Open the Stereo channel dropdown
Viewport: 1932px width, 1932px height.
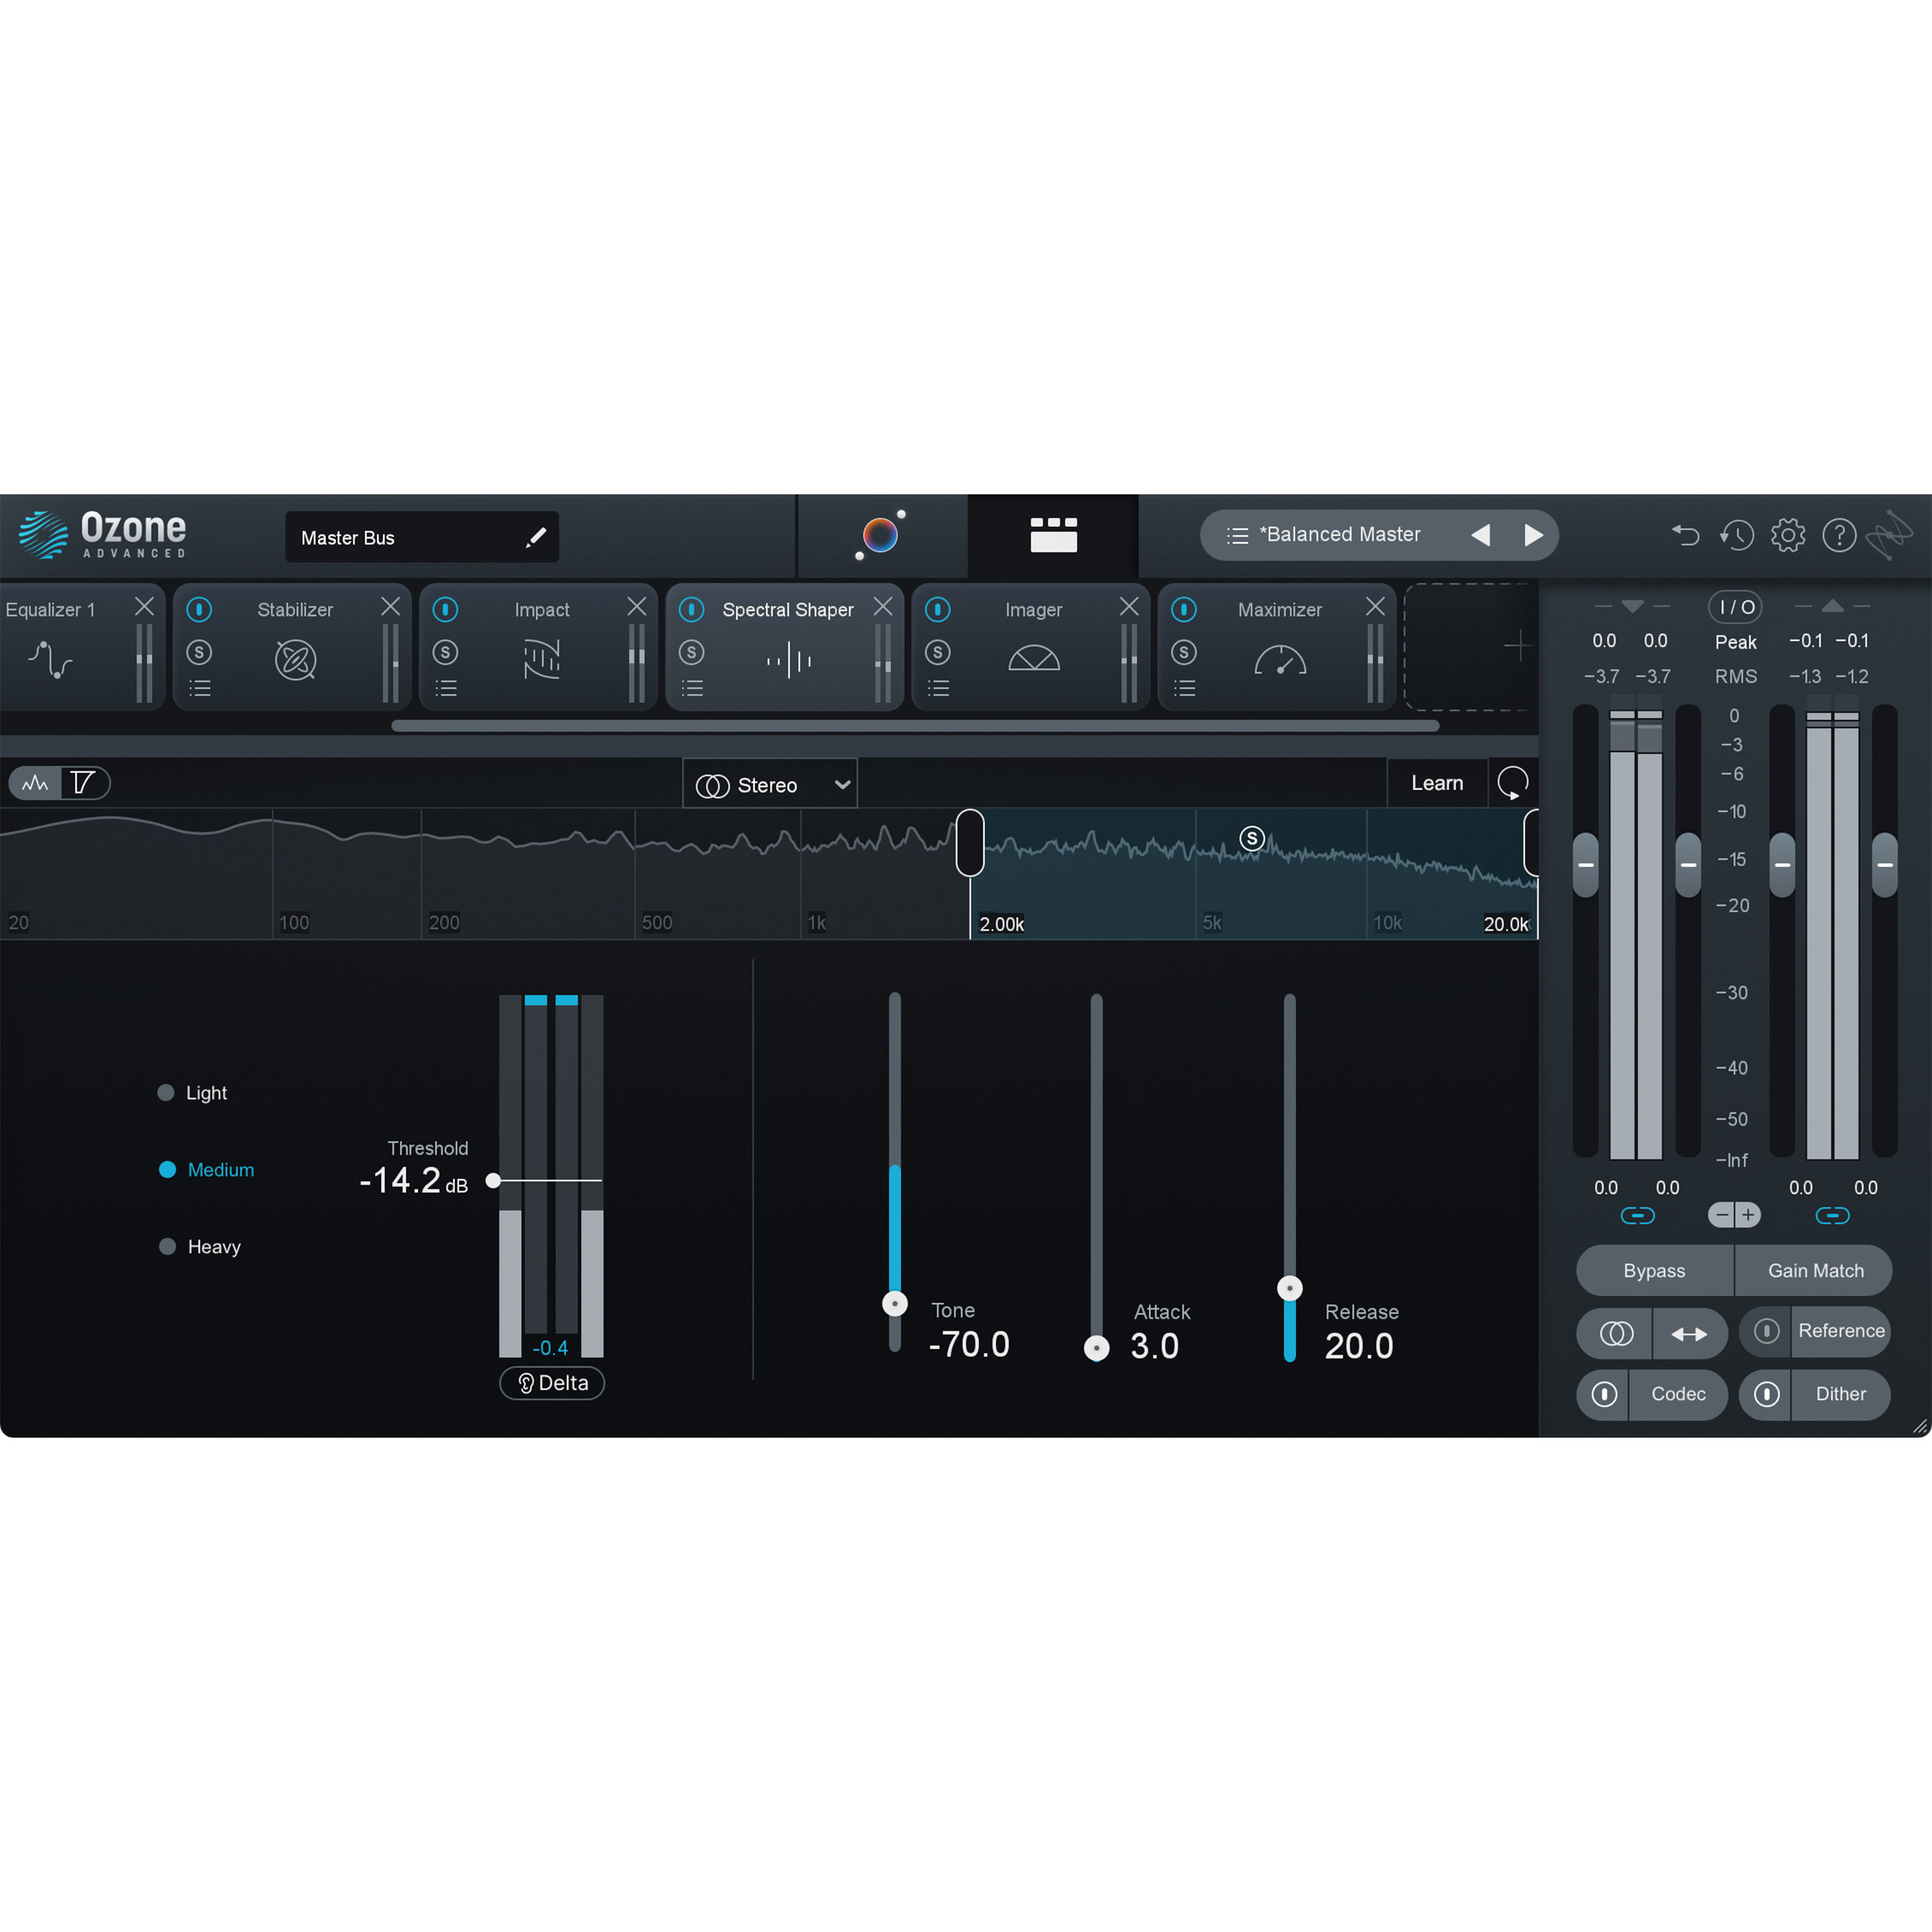point(769,784)
